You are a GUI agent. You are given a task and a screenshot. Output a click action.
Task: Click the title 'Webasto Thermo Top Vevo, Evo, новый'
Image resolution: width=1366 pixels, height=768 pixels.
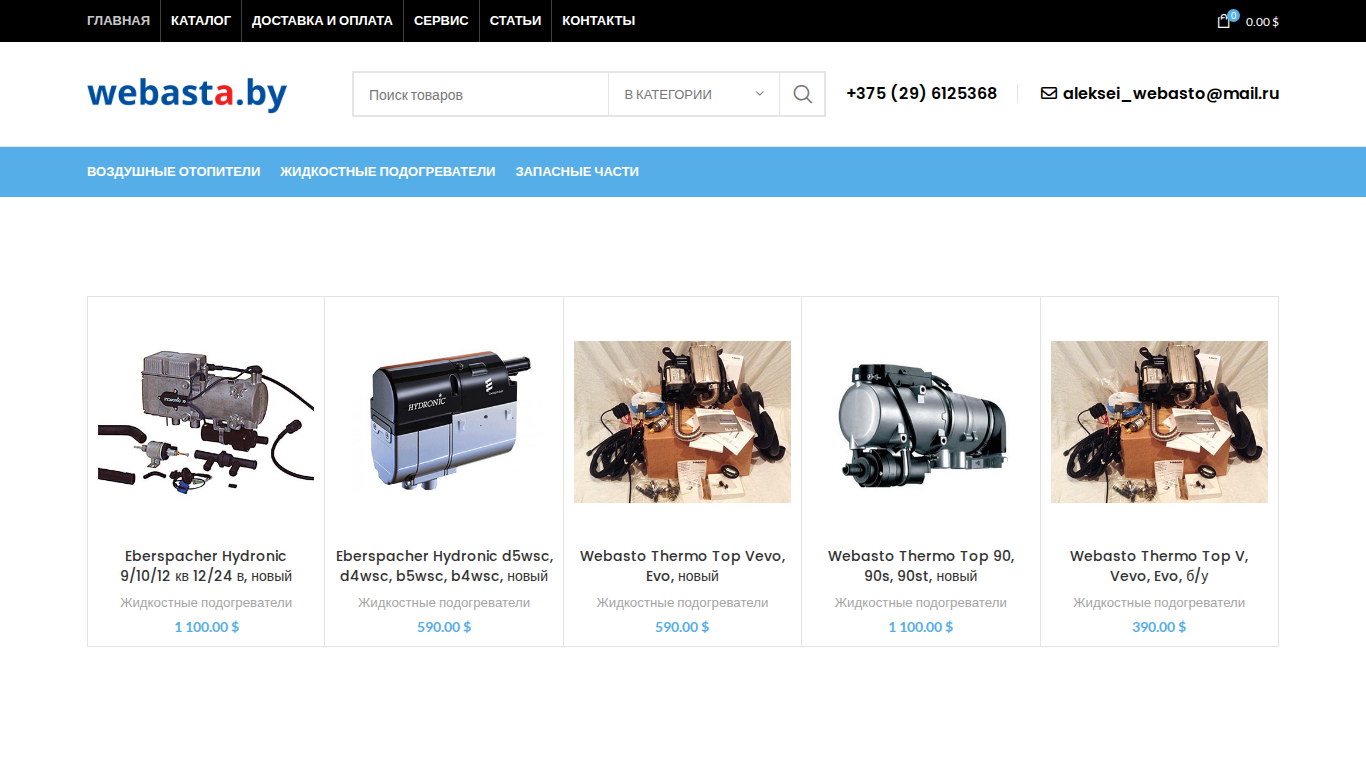pyautogui.click(x=683, y=566)
